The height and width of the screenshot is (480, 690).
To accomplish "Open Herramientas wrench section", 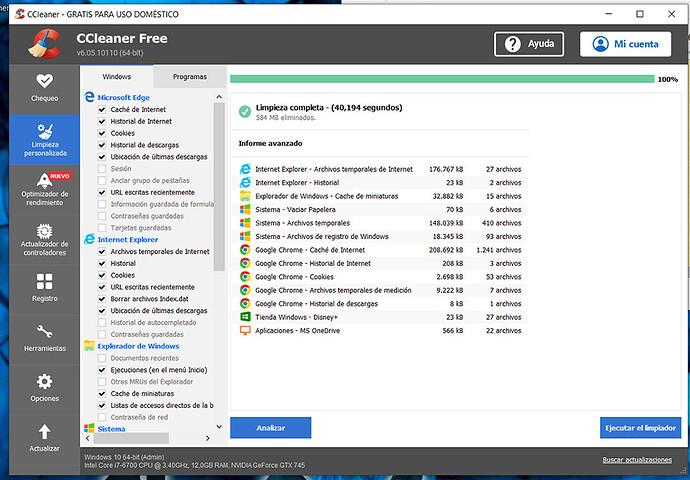I will click(44, 339).
